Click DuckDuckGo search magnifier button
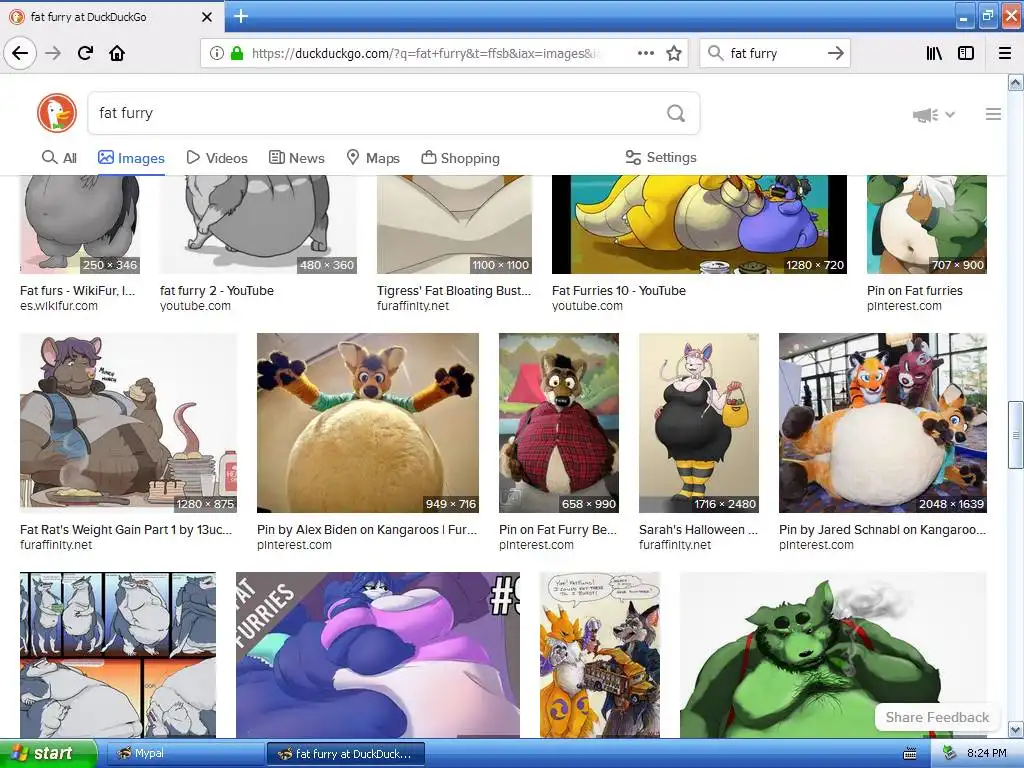Screen dimensions: 1024x768 coord(676,113)
